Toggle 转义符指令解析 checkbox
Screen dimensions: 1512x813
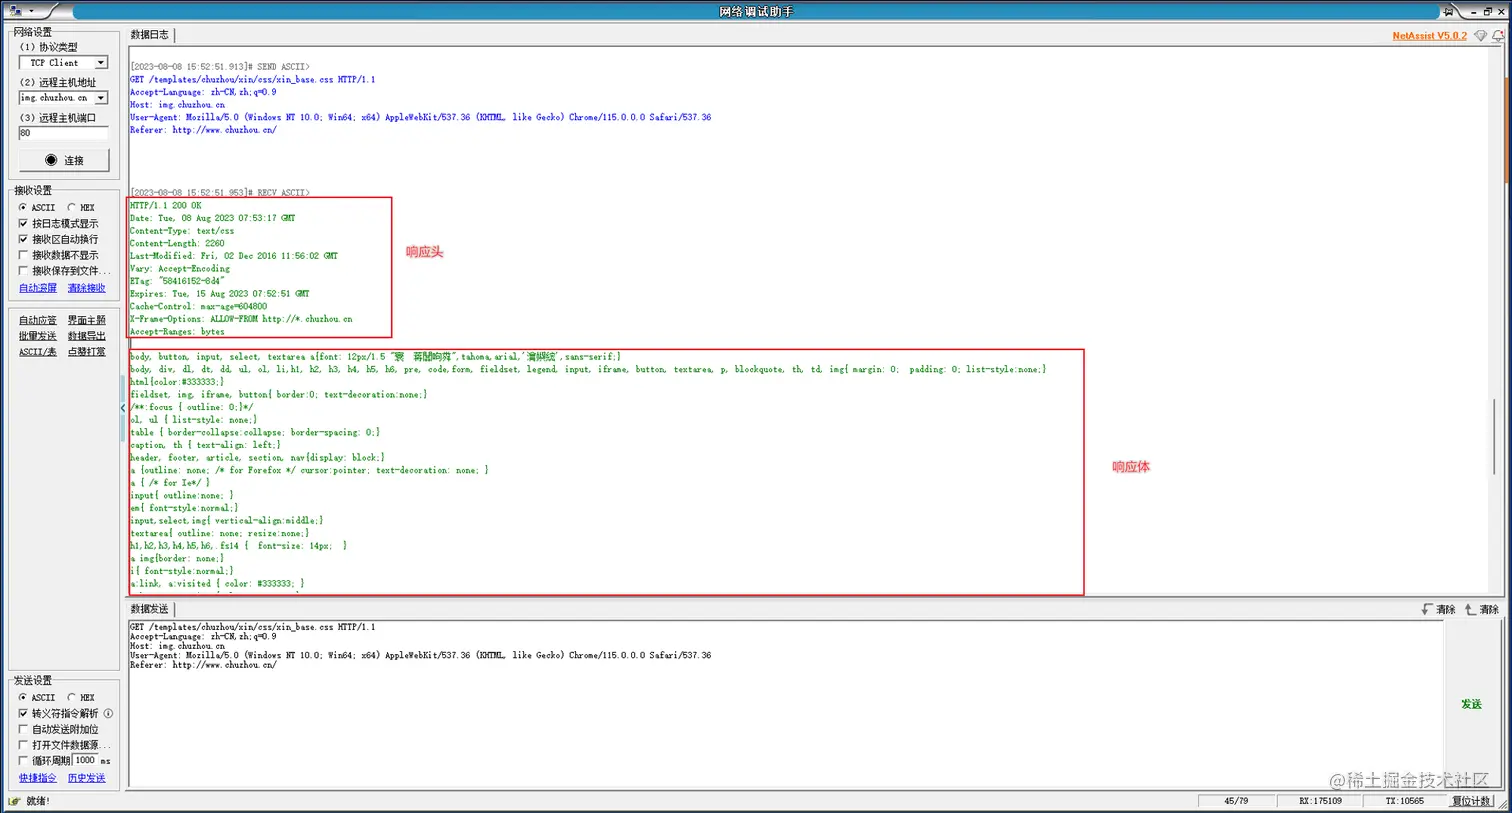(x=23, y=713)
